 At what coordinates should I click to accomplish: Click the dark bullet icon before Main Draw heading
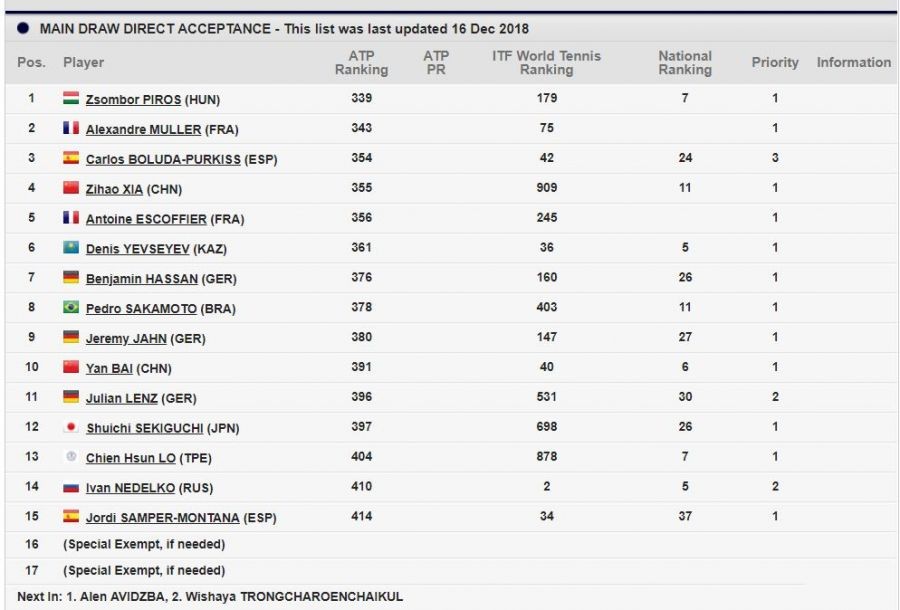23,29
